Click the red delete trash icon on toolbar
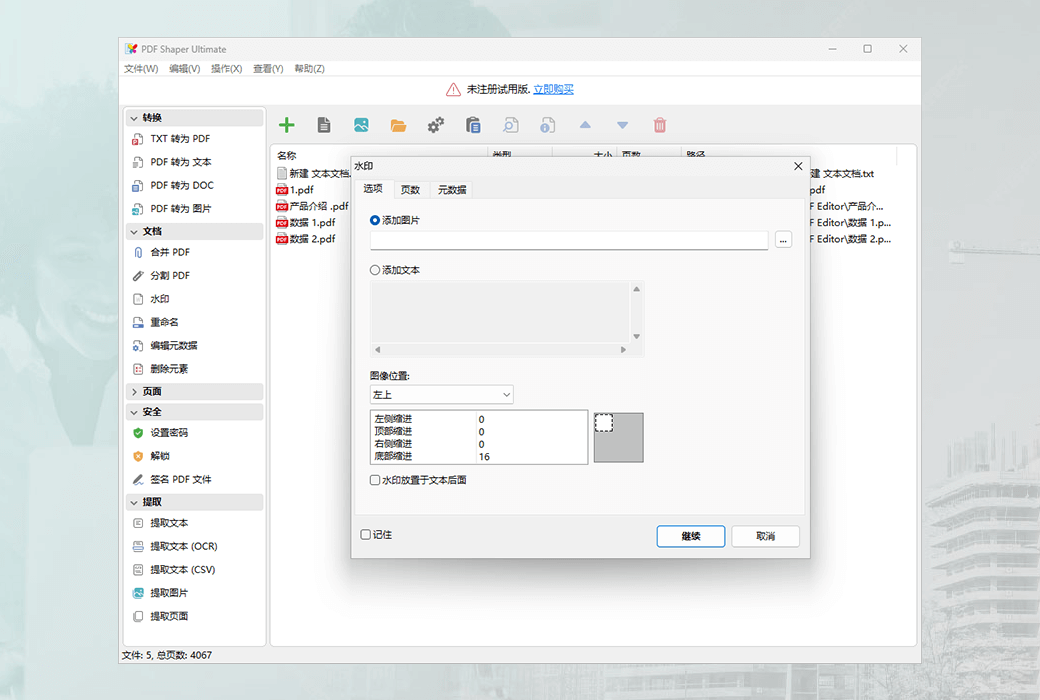The width and height of the screenshot is (1040, 700). [x=660, y=124]
